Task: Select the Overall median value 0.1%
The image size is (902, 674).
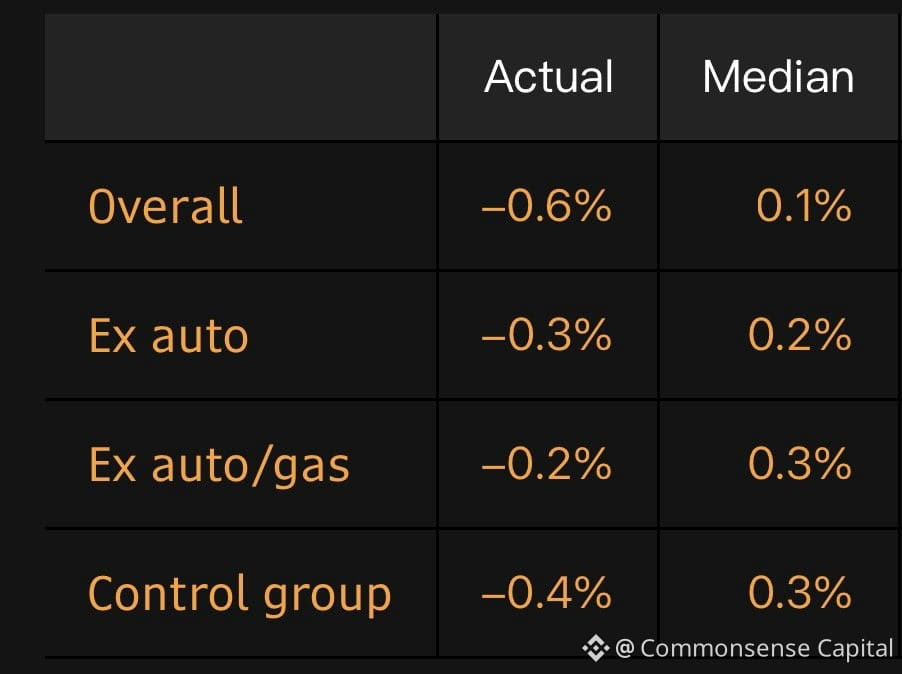Action: coord(804,205)
